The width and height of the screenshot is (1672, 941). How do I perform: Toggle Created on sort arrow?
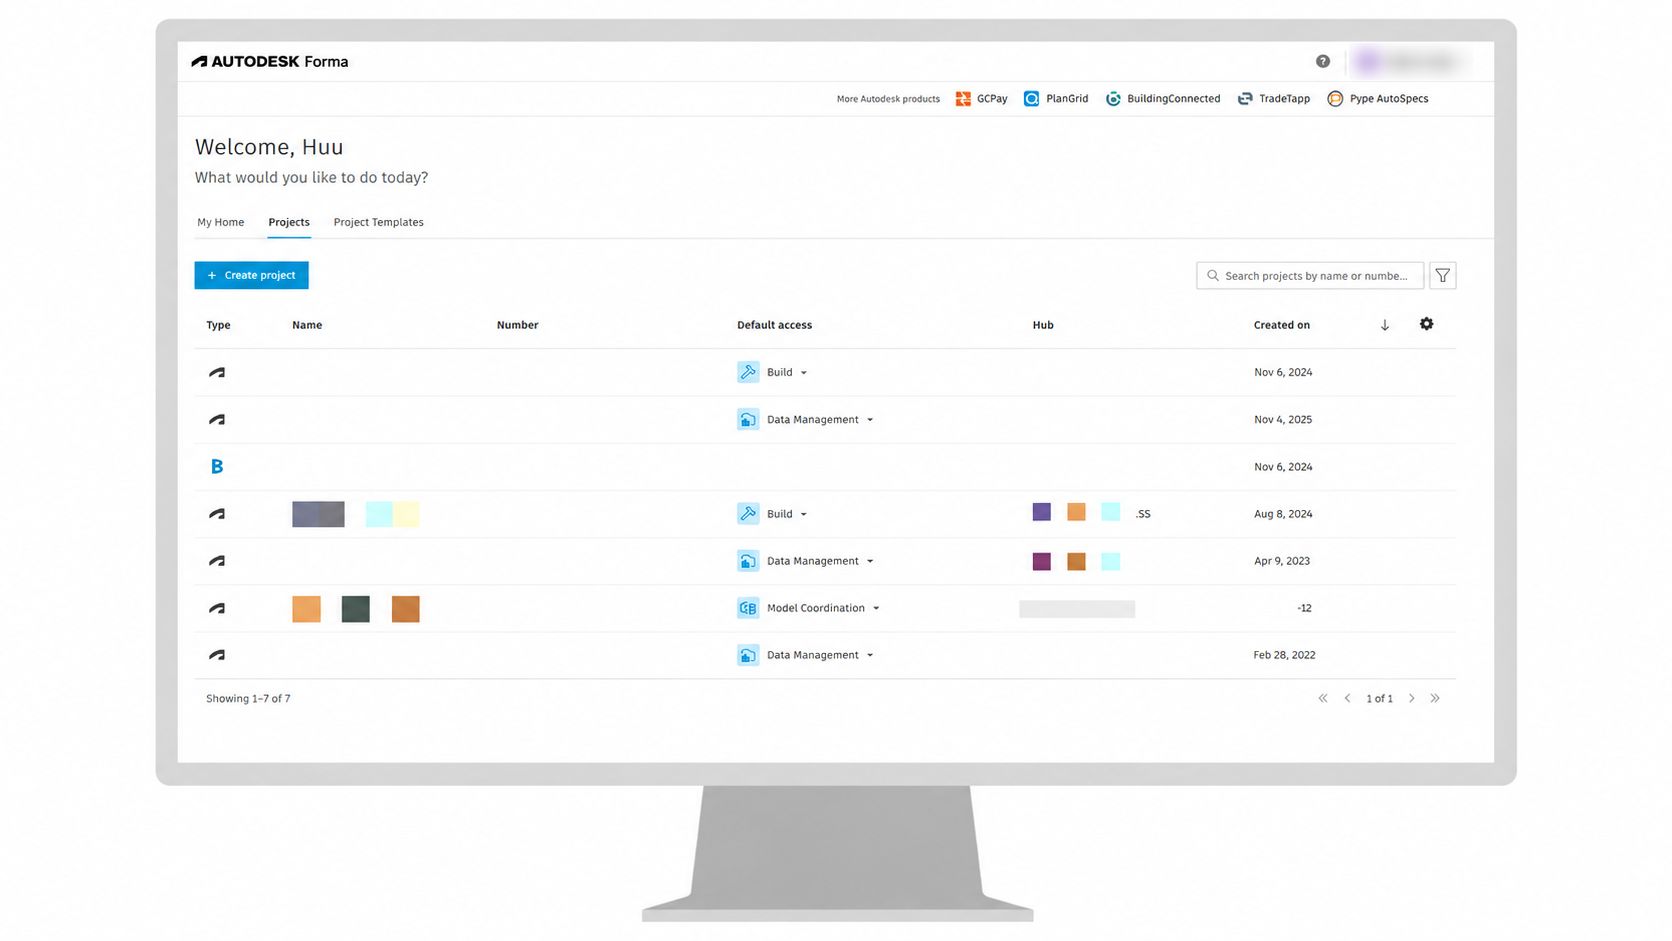[x=1384, y=325]
